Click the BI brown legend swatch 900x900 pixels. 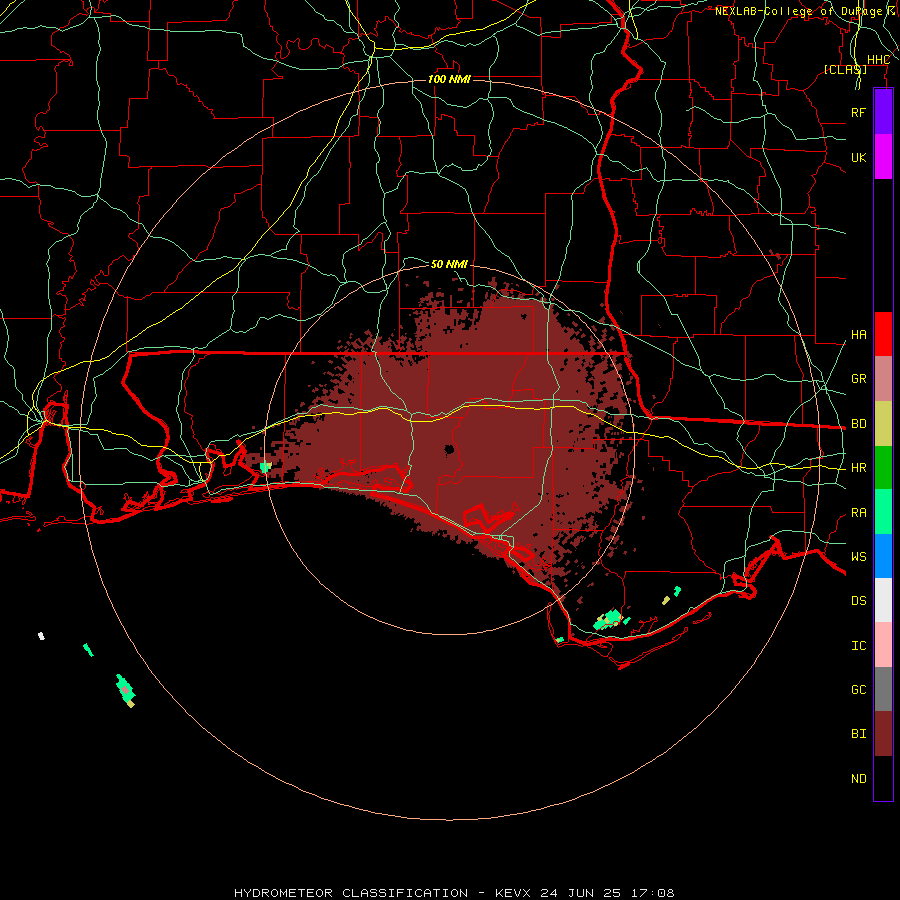coord(883,734)
